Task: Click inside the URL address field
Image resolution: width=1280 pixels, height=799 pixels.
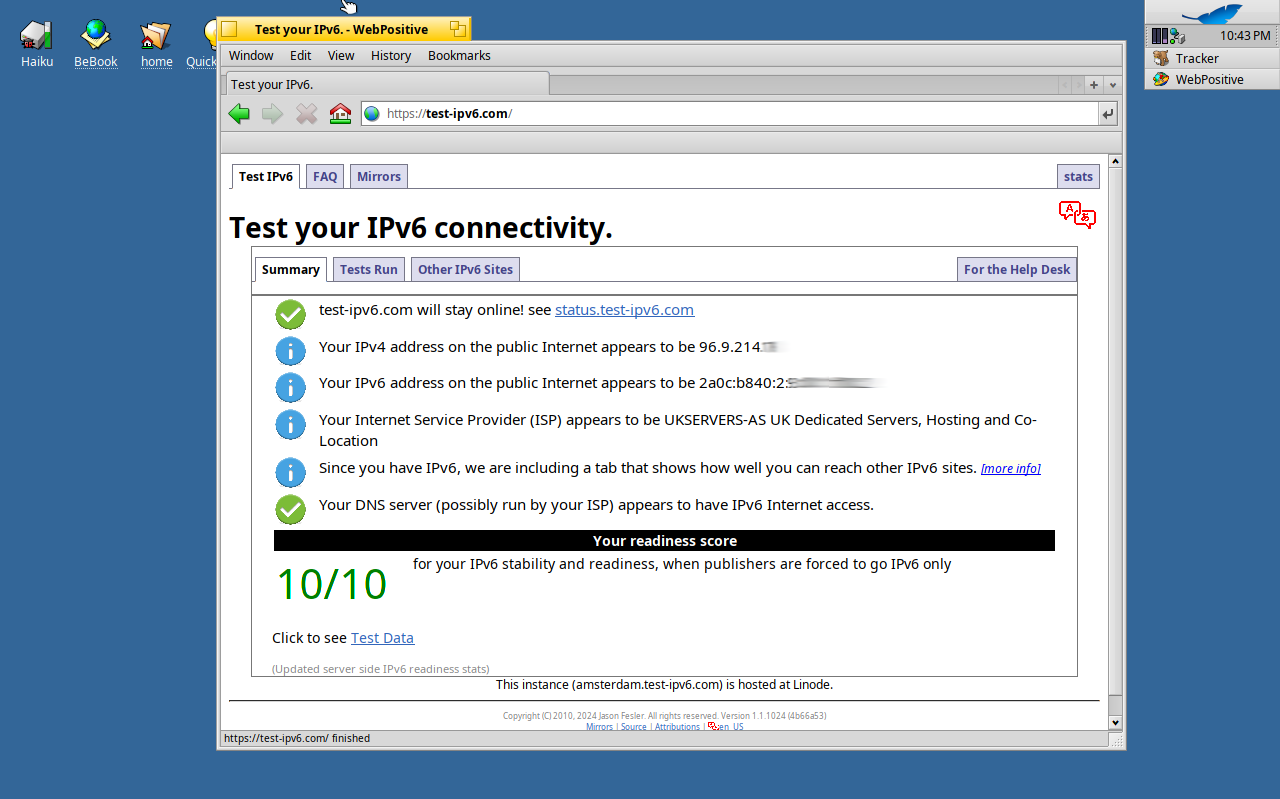Action: click(600, 113)
